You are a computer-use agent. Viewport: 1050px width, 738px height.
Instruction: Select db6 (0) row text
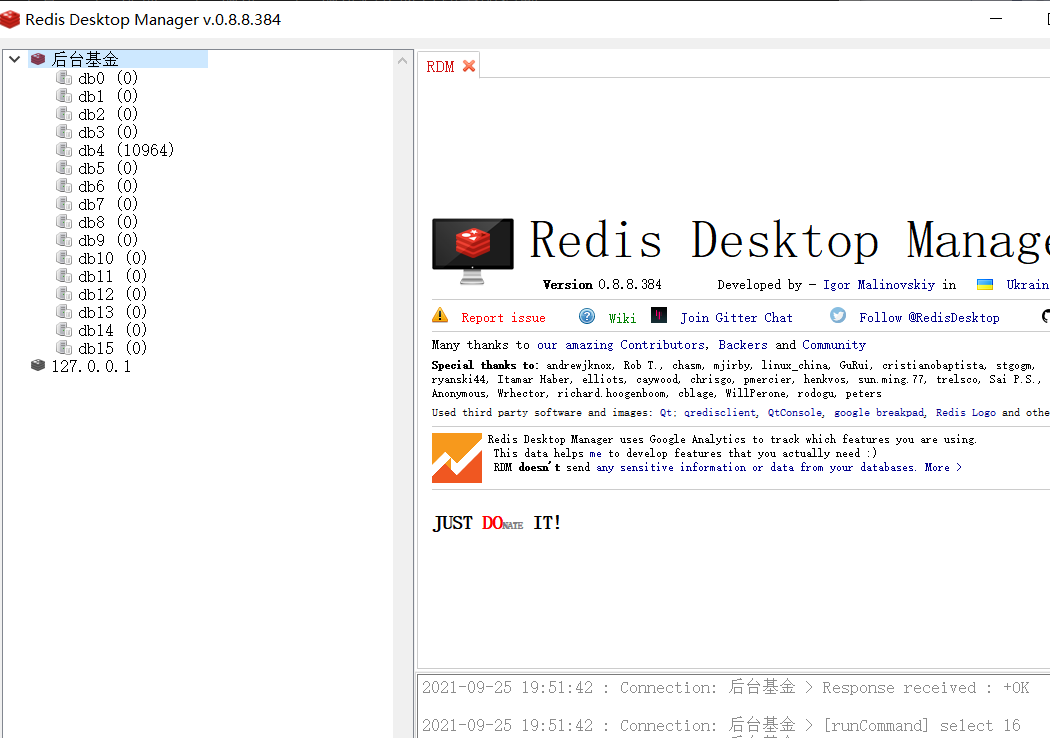point(108,186)
